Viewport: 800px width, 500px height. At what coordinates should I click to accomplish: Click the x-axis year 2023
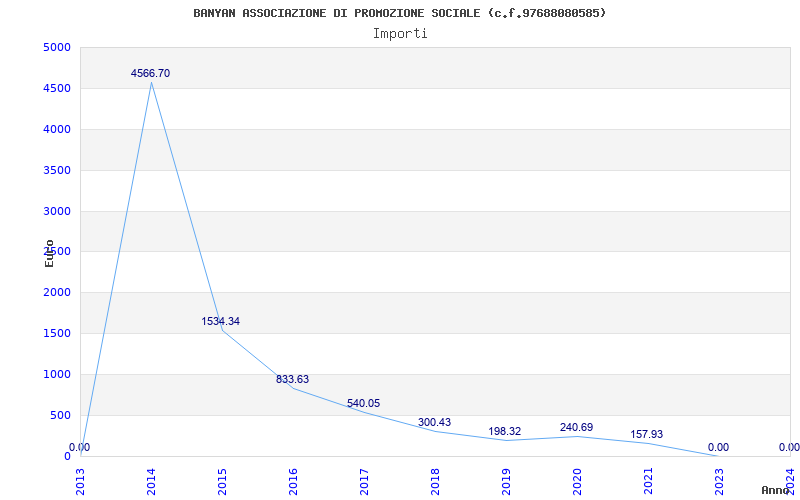point(719,482)
